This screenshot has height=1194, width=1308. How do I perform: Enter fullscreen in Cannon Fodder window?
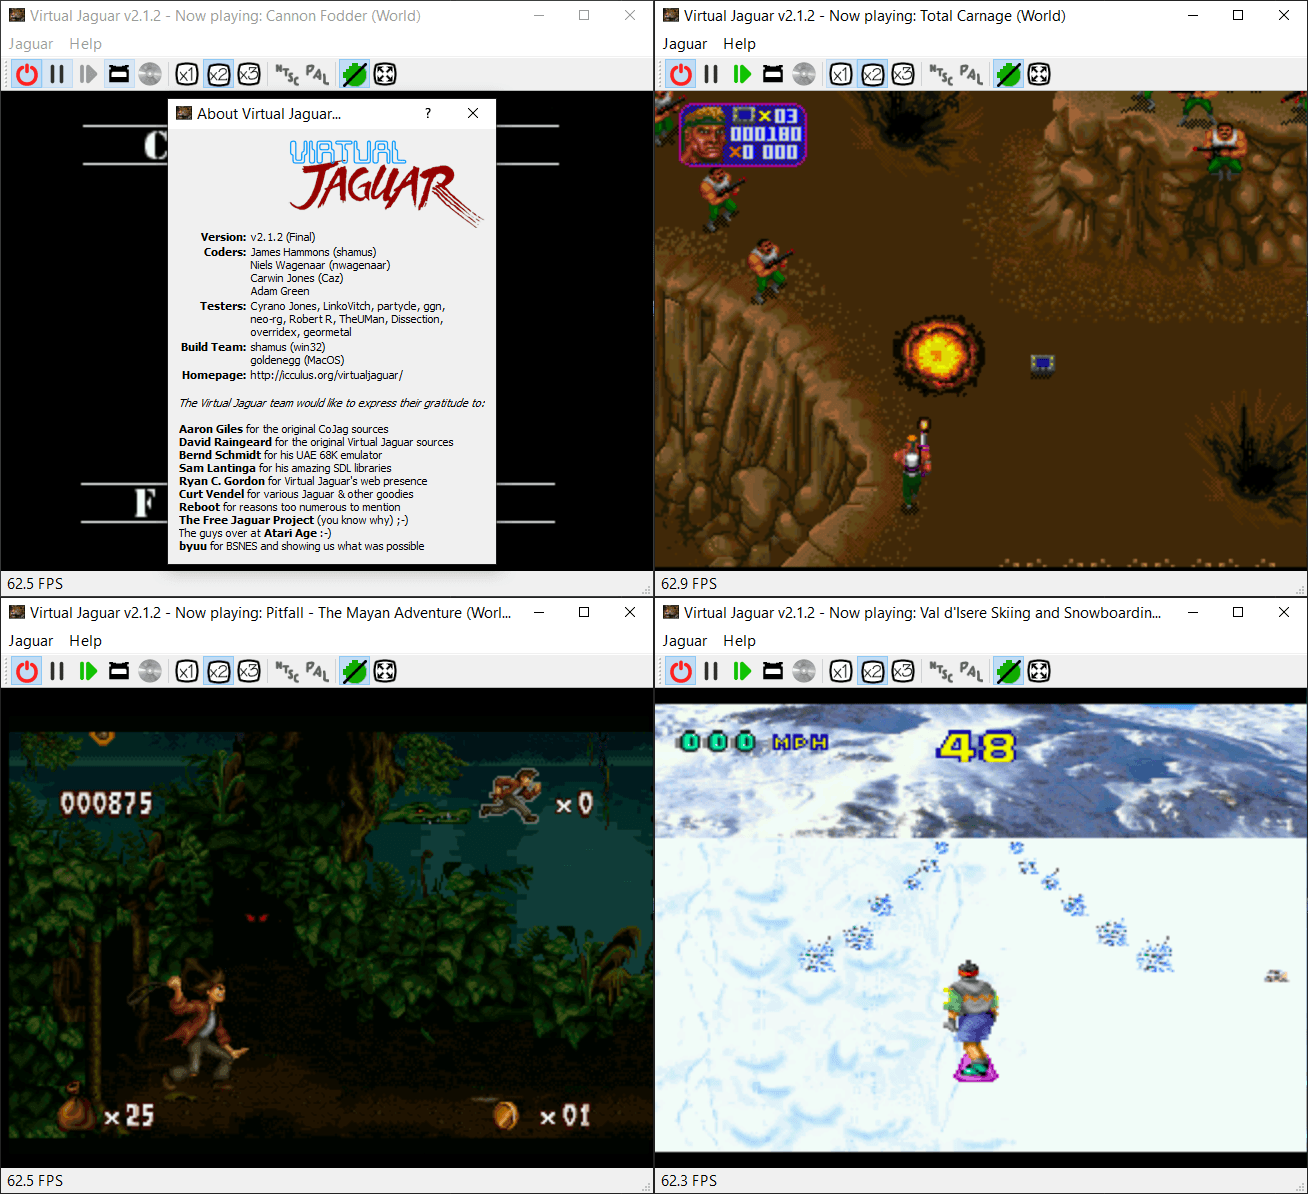[x=385, y=74]
